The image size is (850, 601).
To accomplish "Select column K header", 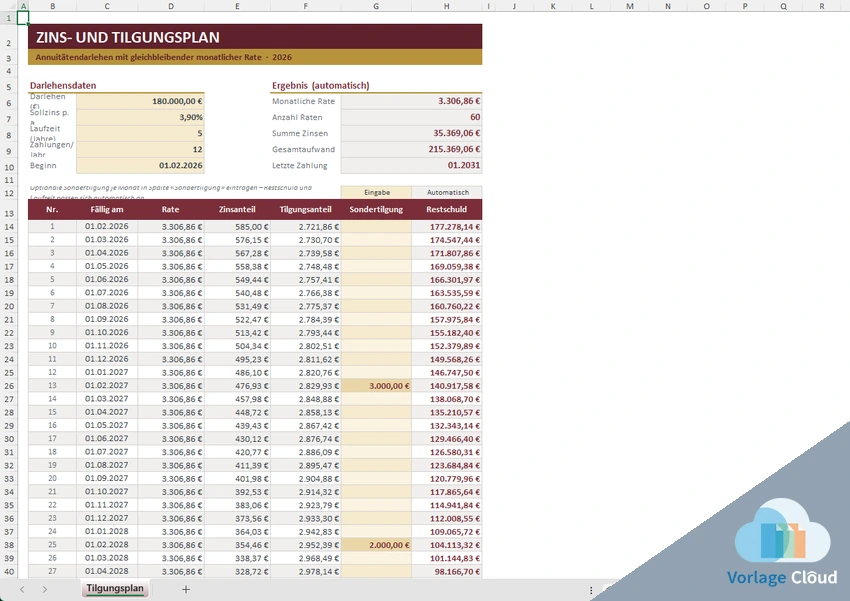I will [x=553, y=6].
